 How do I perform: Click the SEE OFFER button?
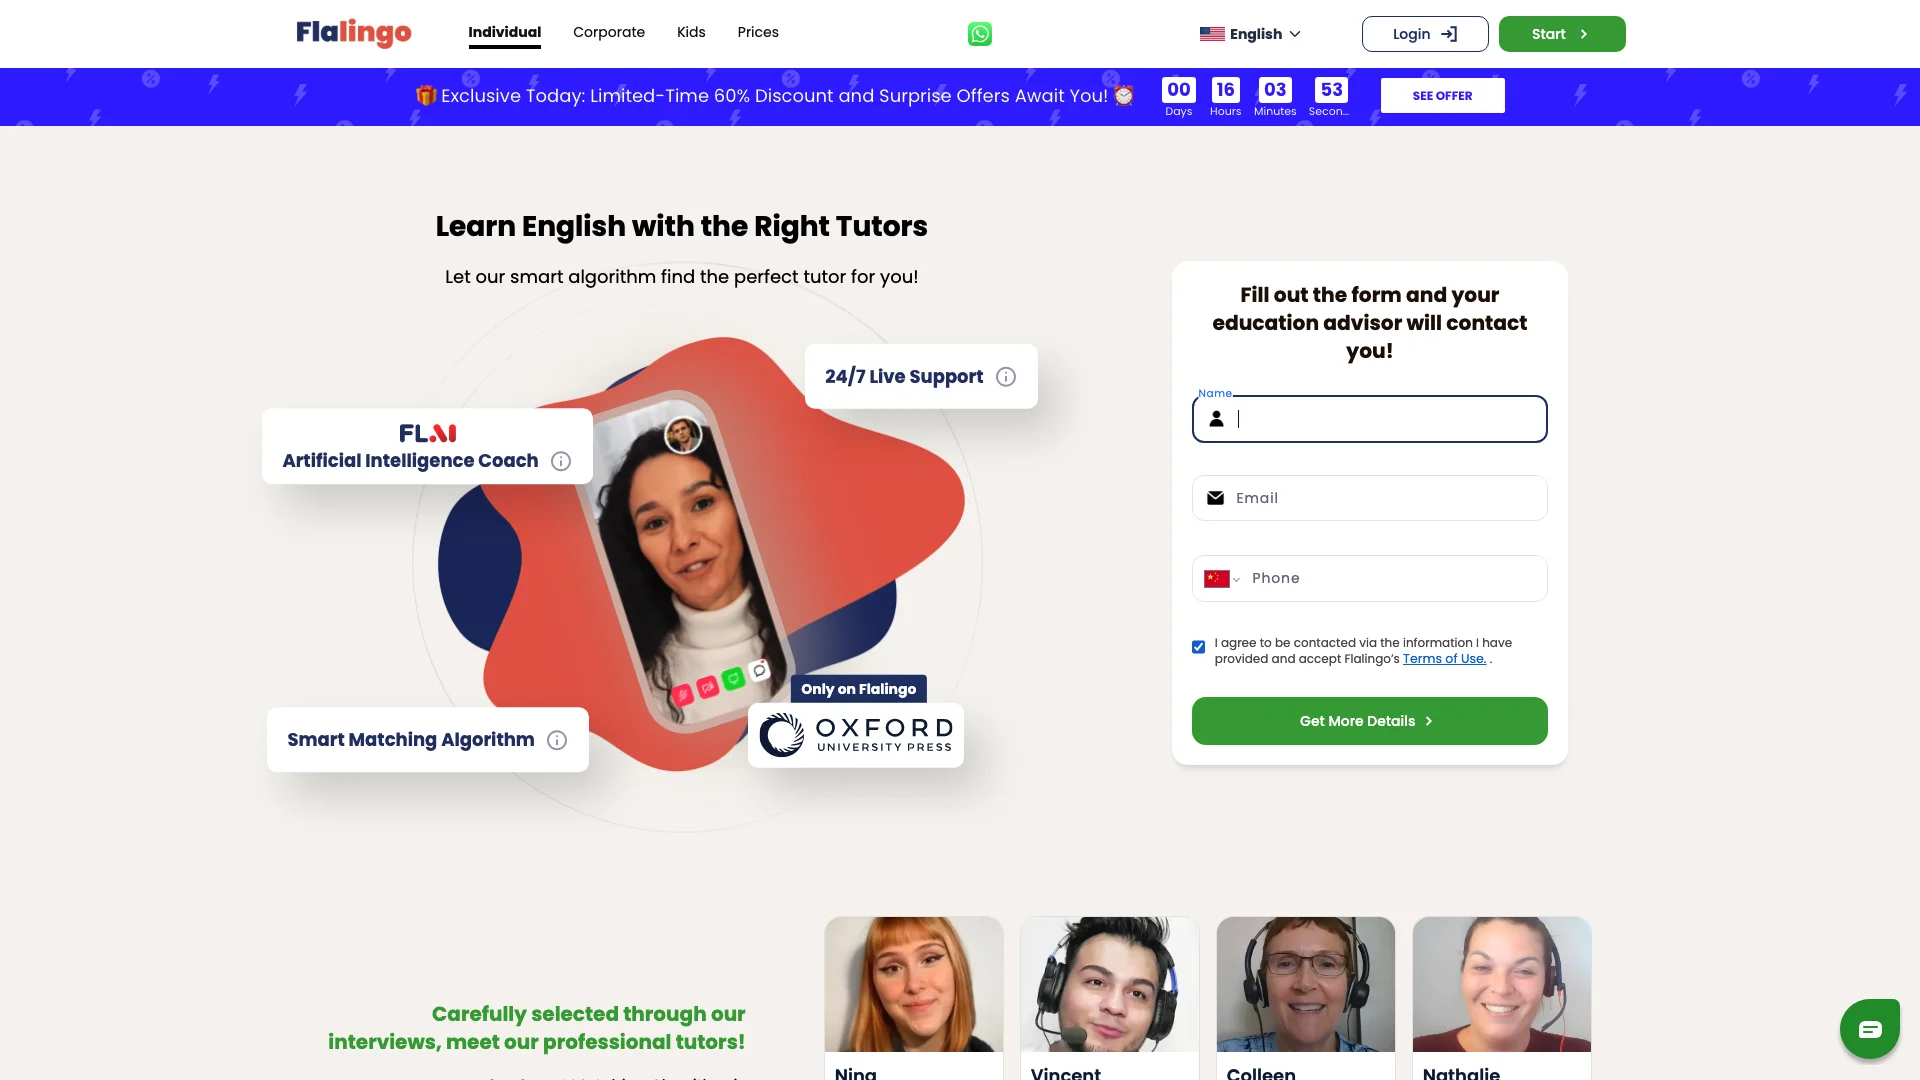(1441, 95)
